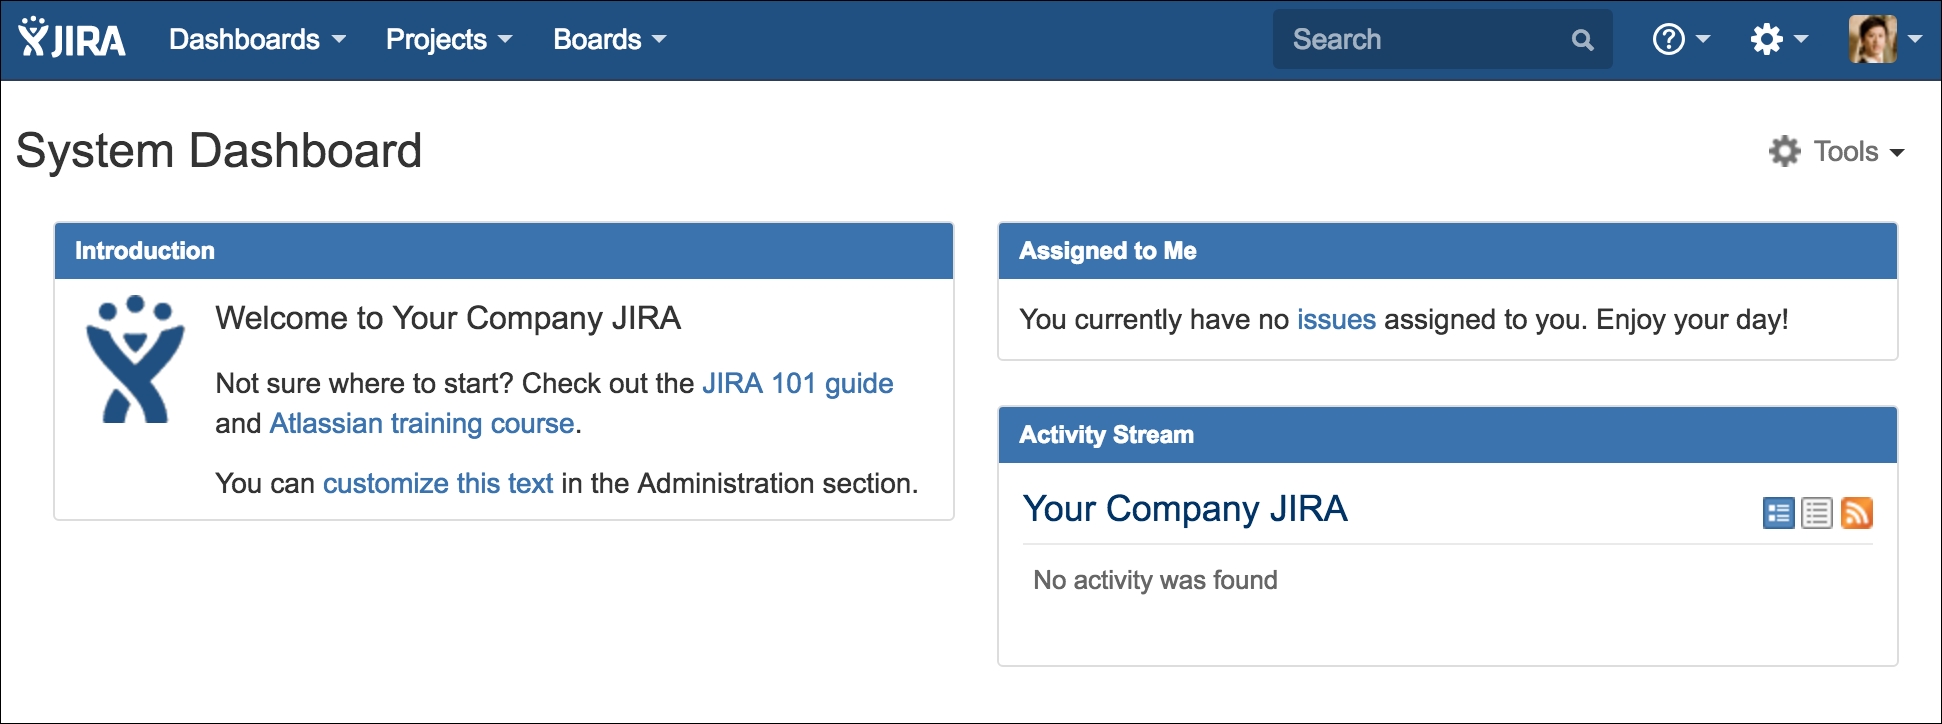Screen dimensions: 1942x724
Task: Click the Introduction gadget header
Action: click(x=504, y=251)
